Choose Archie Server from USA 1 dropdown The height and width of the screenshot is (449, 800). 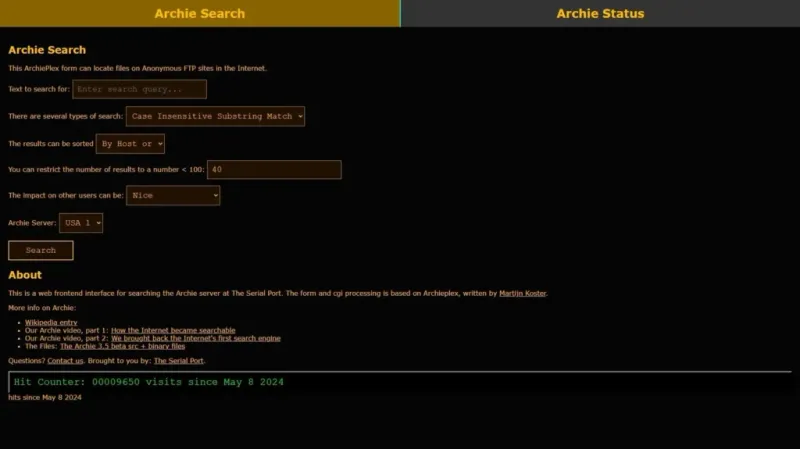click(x=81, y=223)
